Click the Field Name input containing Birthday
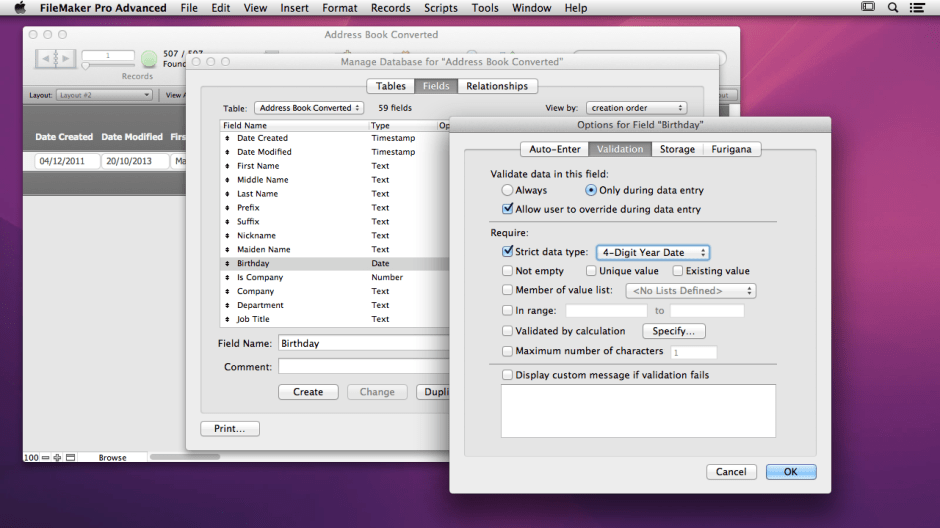This screenshot has height=528, width=940. point(363,343)
